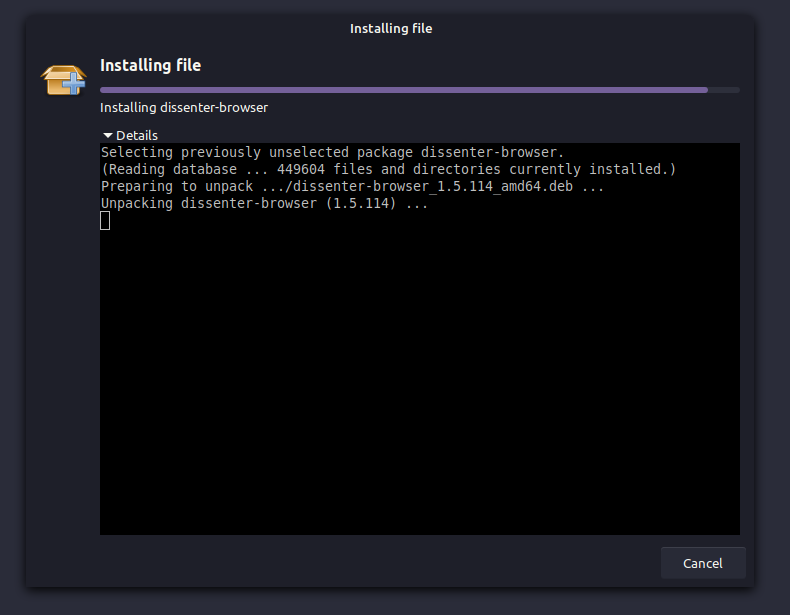790x615 pixels.
Task: Click the package install box icon
Action: pos(63,80)
